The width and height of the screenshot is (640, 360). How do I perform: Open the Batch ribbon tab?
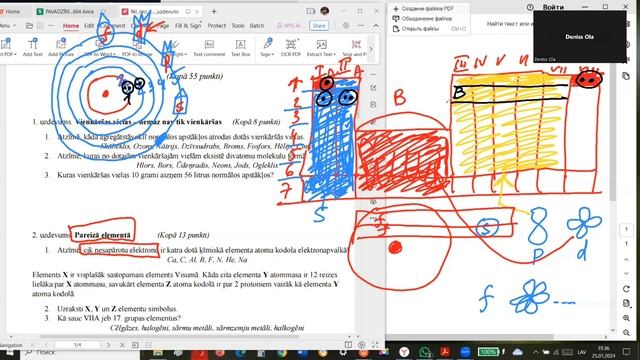[257, 25]
